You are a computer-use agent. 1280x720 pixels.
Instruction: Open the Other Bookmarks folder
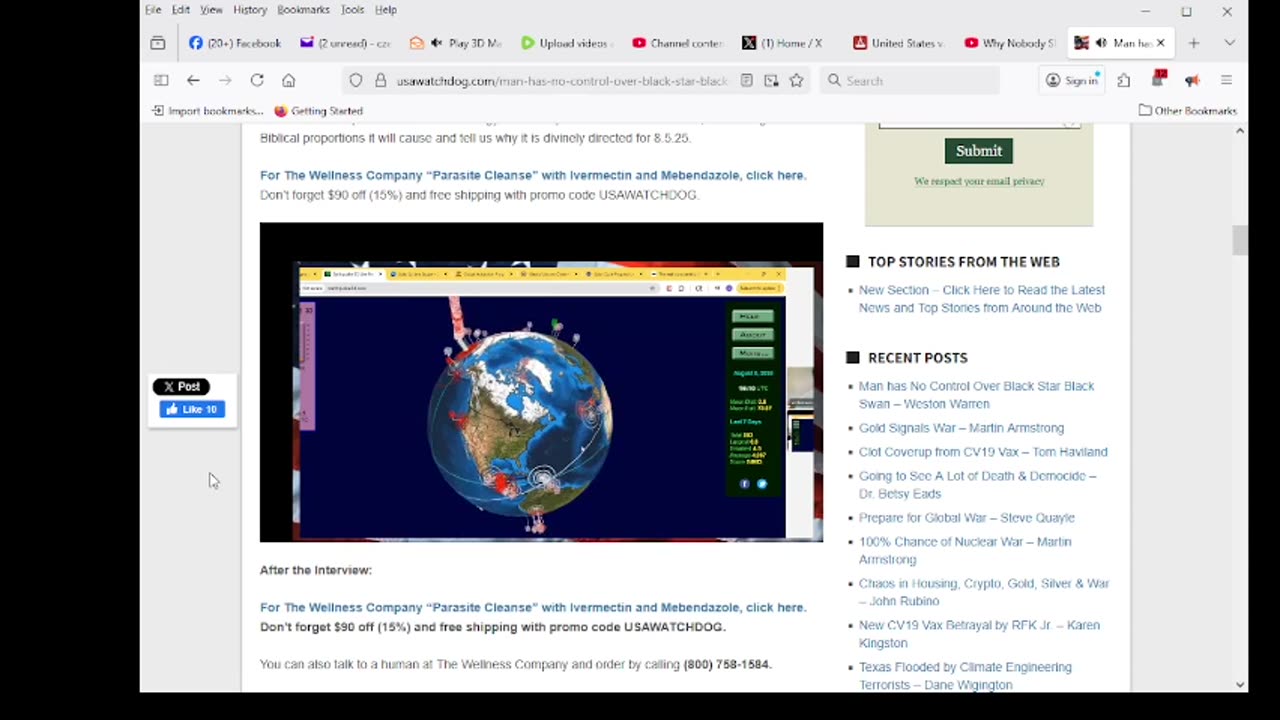click(1188, 111)
